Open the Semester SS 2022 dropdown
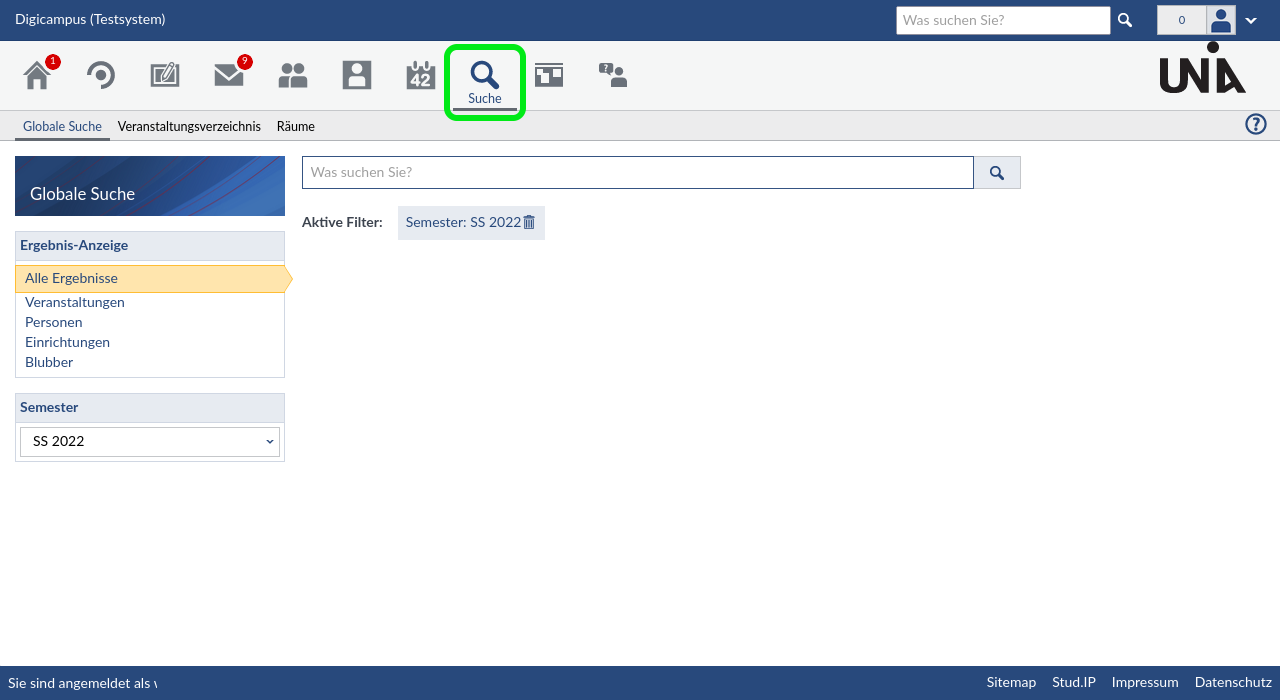 150,441
